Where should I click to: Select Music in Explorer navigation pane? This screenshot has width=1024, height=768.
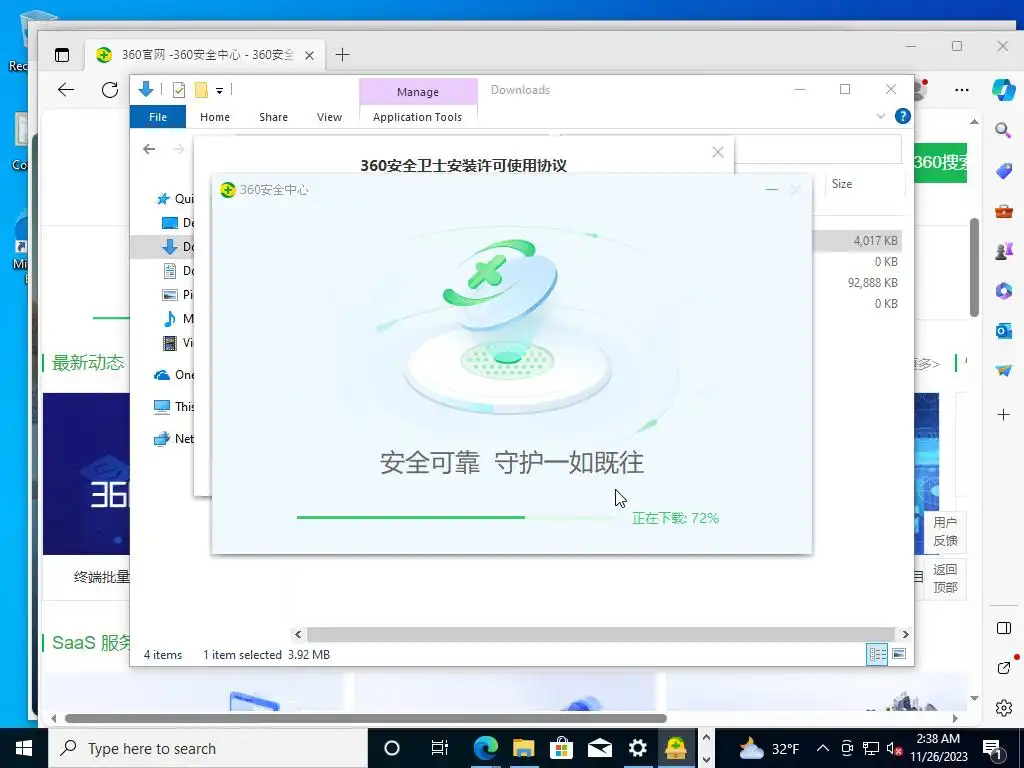pos(178,319)
